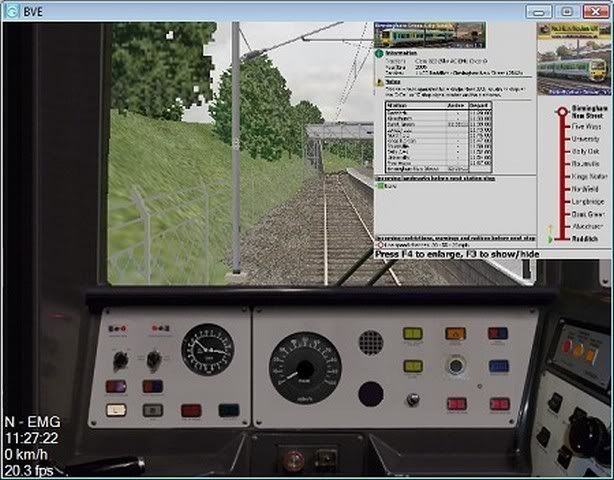Image resolution: width=614 pixels, height=480 pixels.
Task: Click the 'Northfield' station on route diagram
Action: [585, 189]
